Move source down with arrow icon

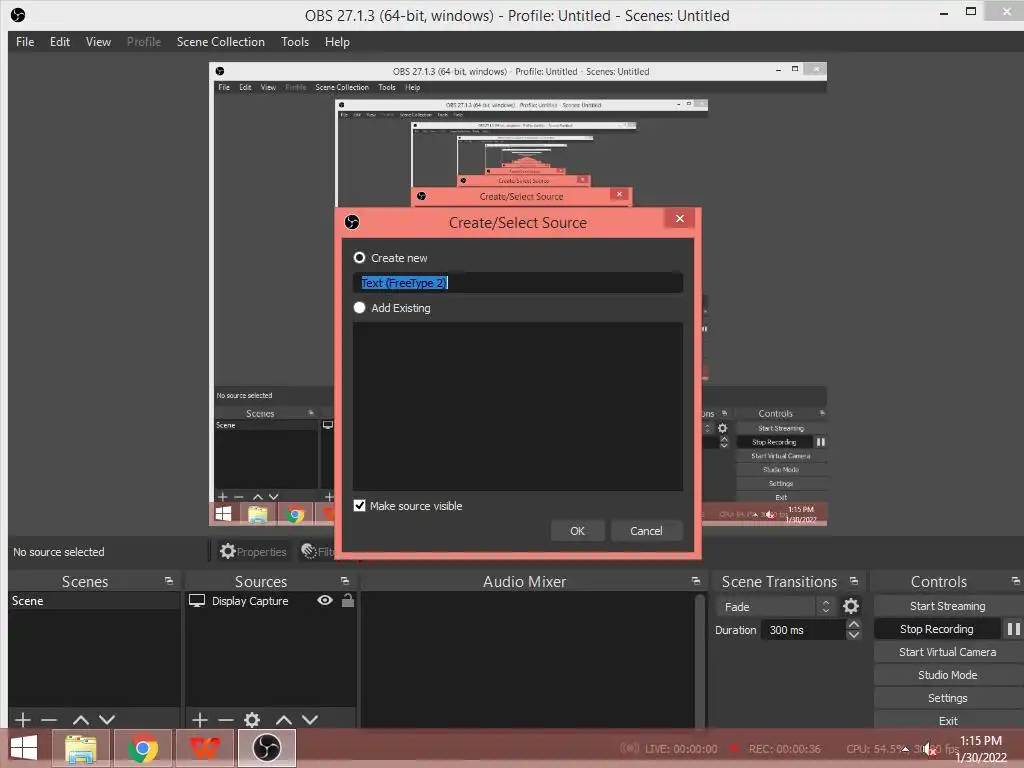310,720
